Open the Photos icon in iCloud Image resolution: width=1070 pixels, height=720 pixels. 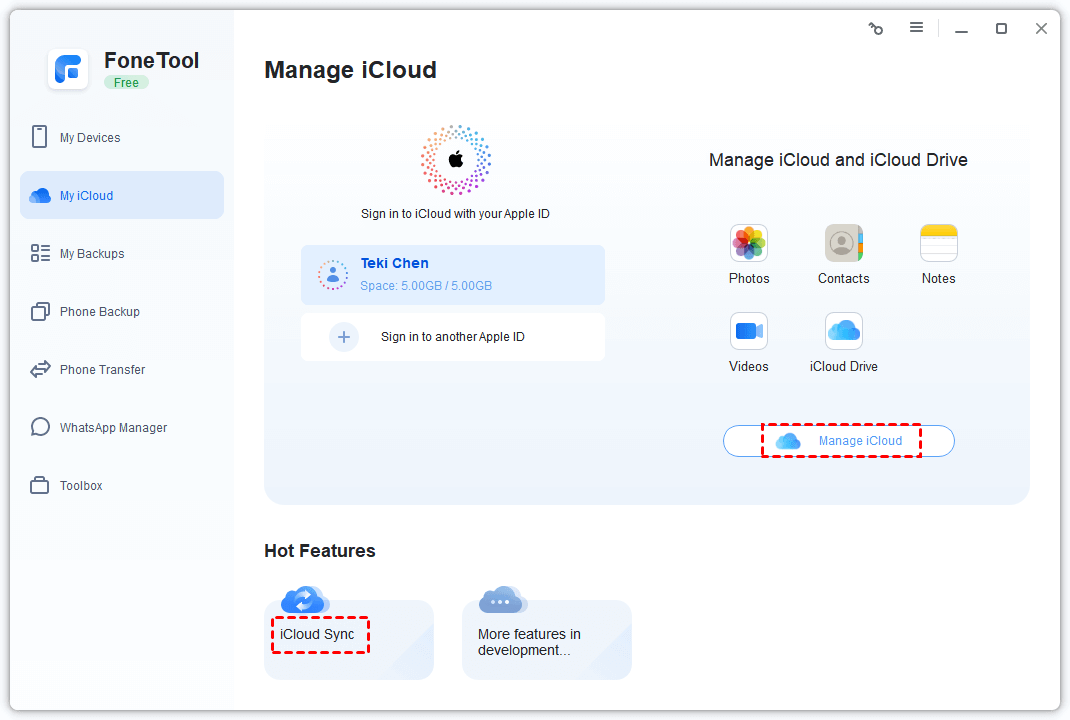748,243
